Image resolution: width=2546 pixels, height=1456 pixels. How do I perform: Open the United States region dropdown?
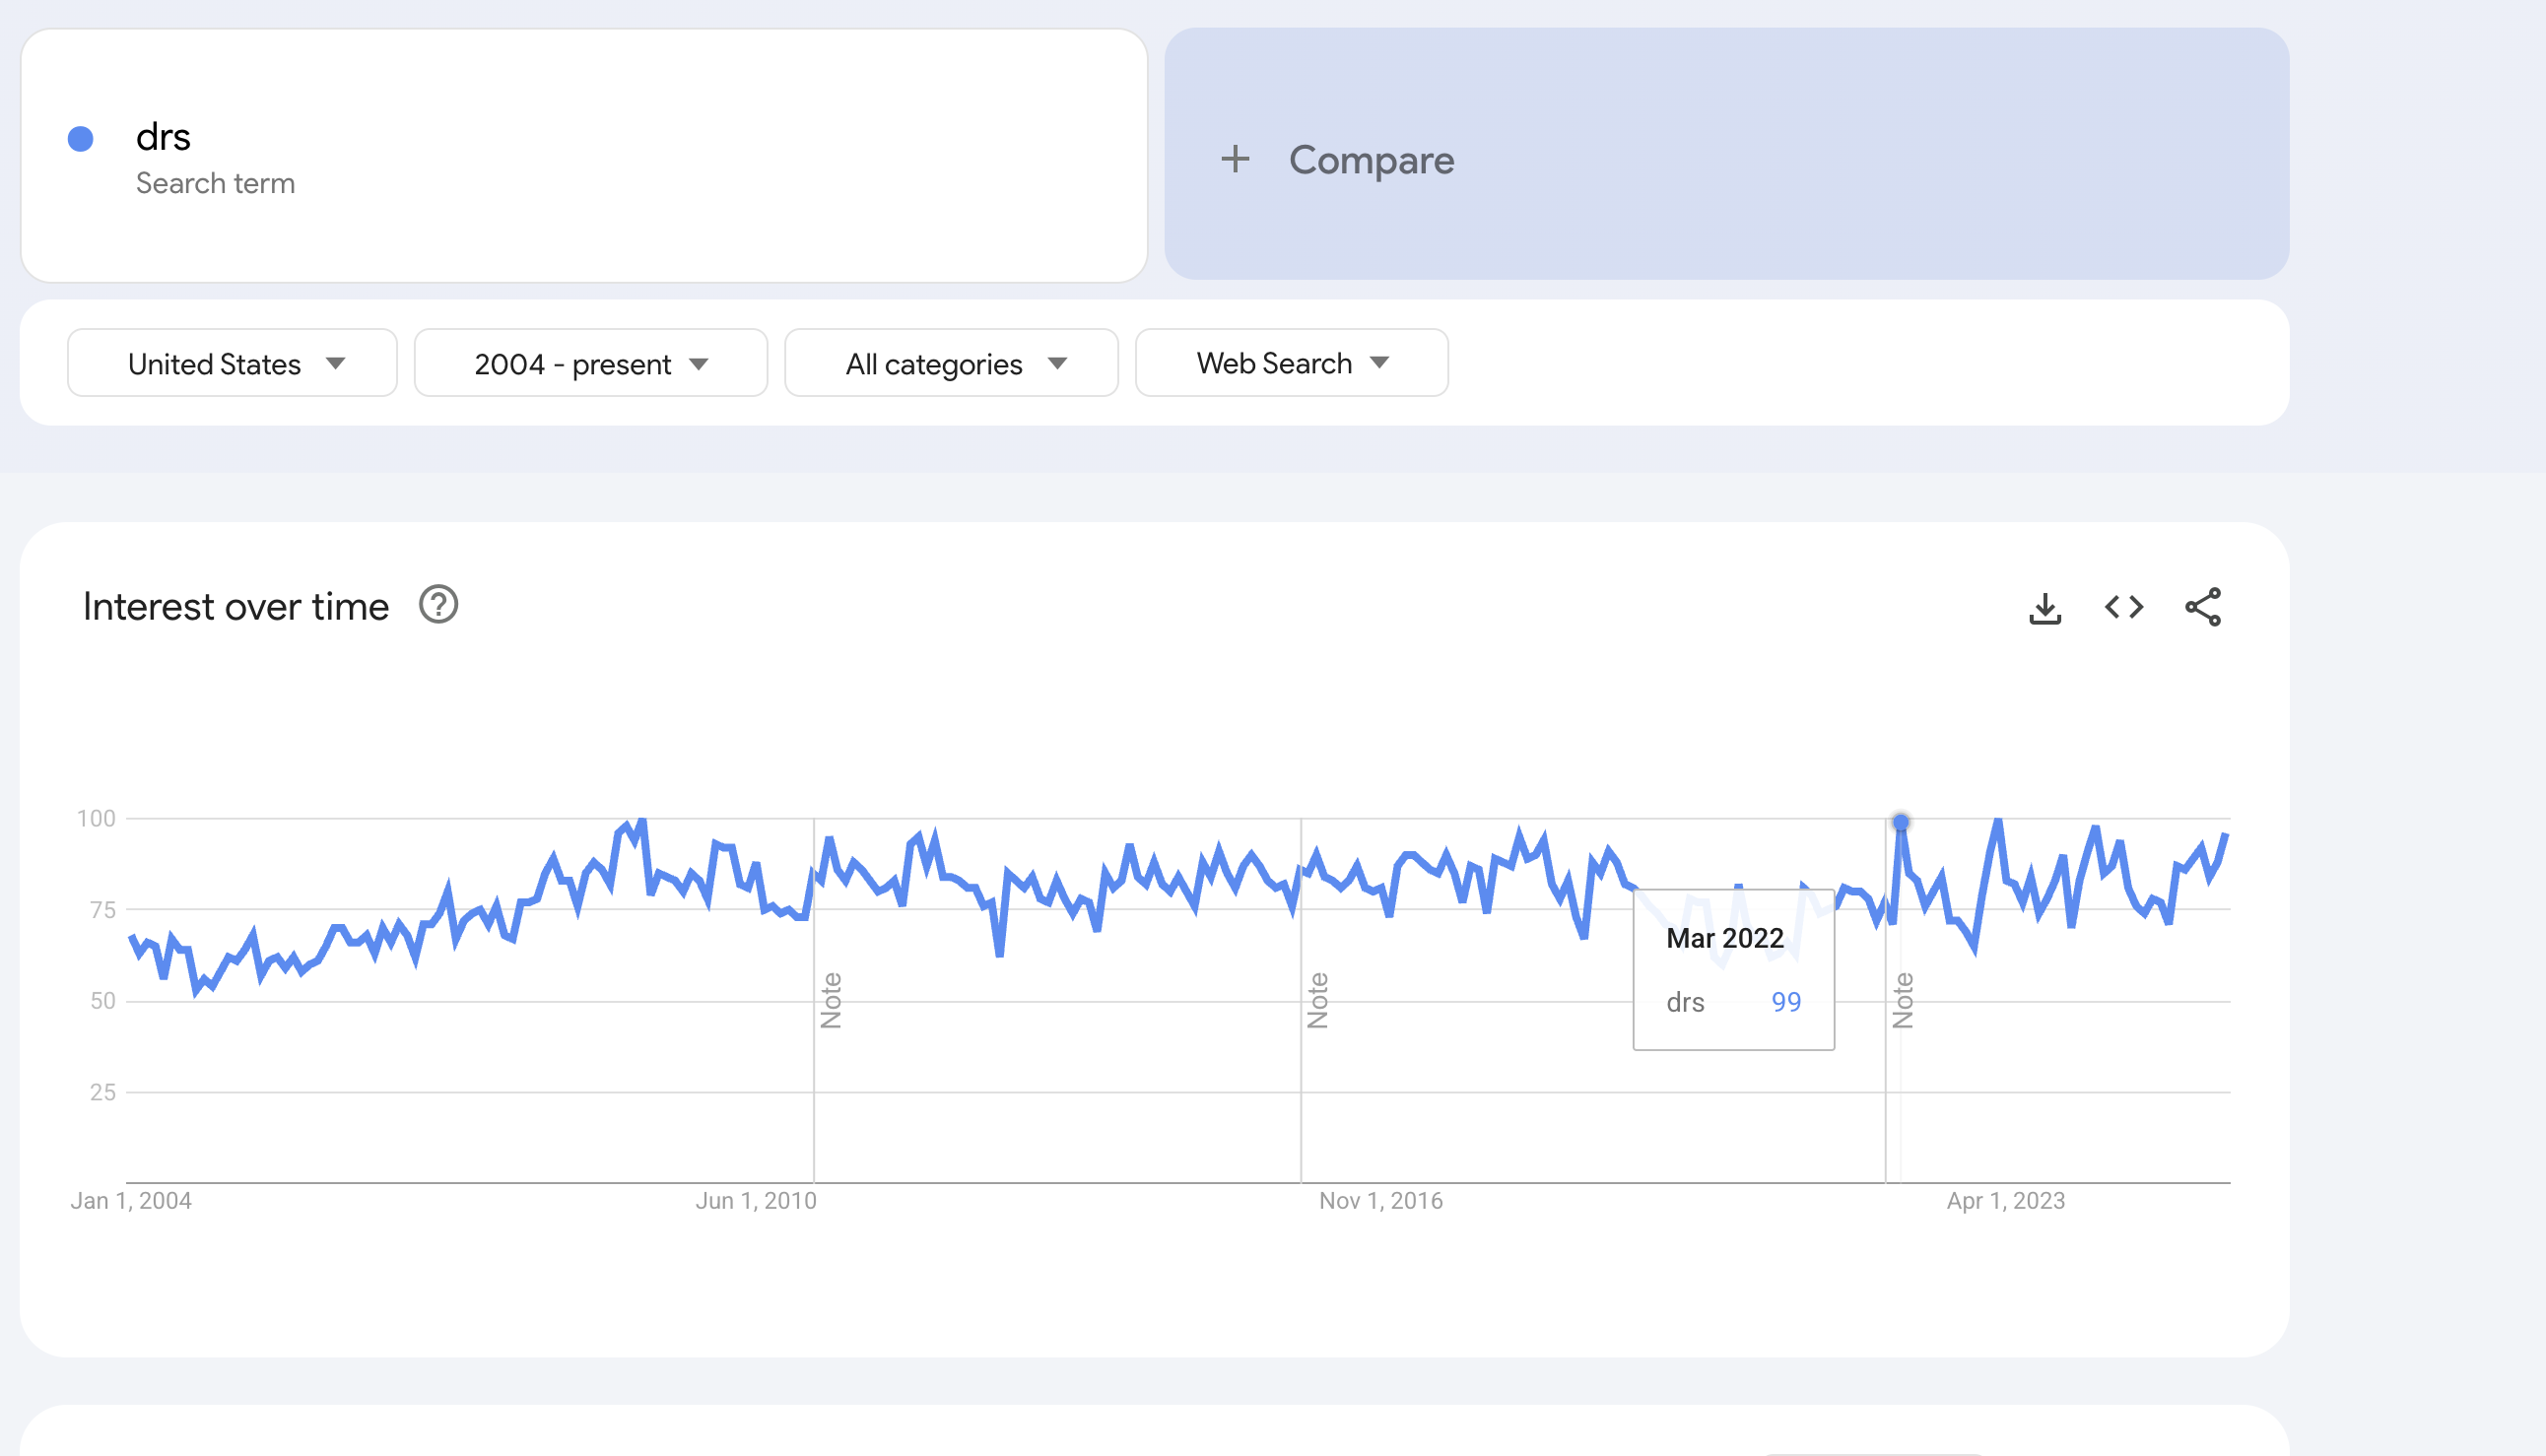coord(232,363)
